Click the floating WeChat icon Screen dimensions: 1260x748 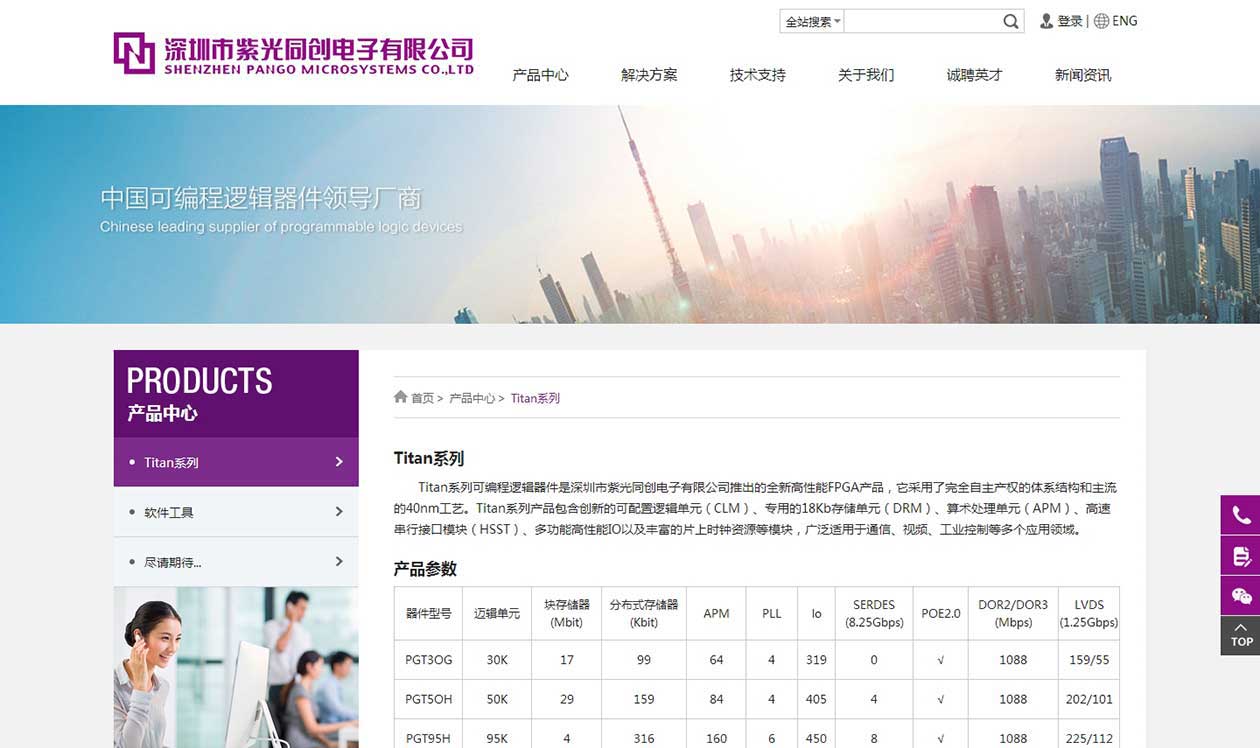coord(1241,596)
